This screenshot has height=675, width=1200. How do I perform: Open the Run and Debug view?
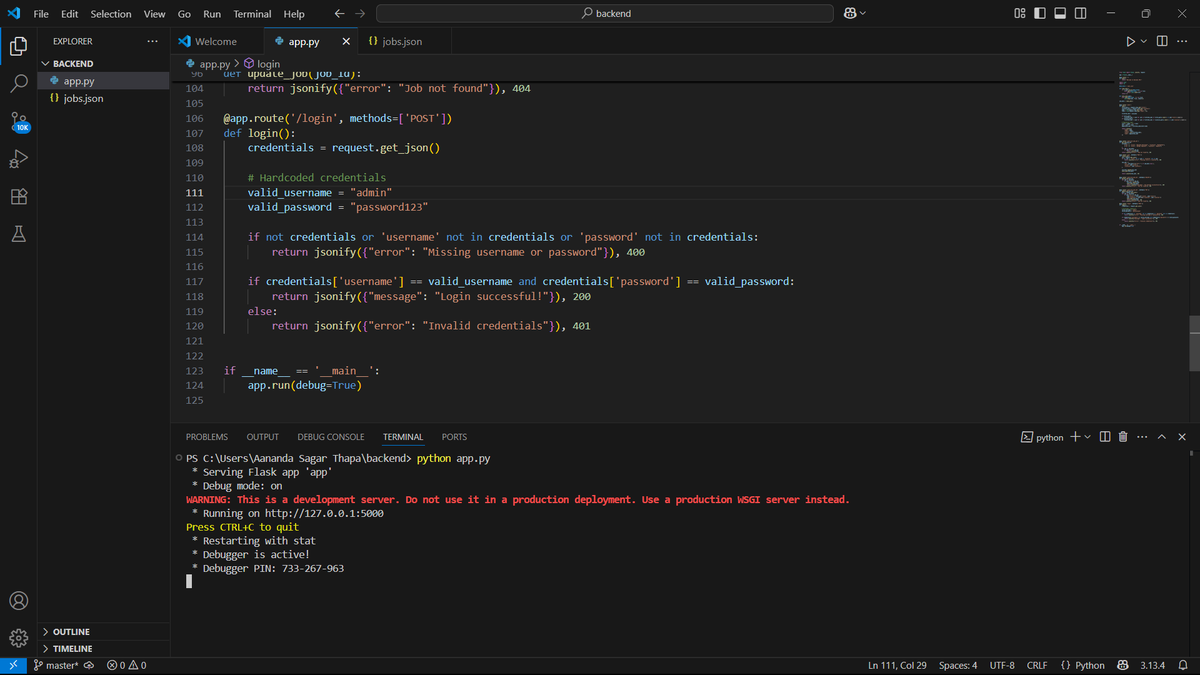(18, 159)
